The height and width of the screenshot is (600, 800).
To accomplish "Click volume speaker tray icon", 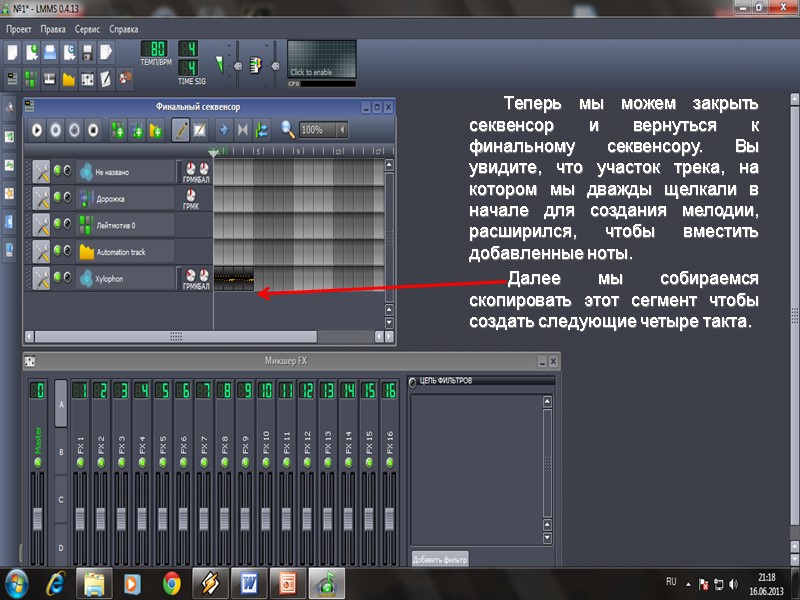I will 733,584.
